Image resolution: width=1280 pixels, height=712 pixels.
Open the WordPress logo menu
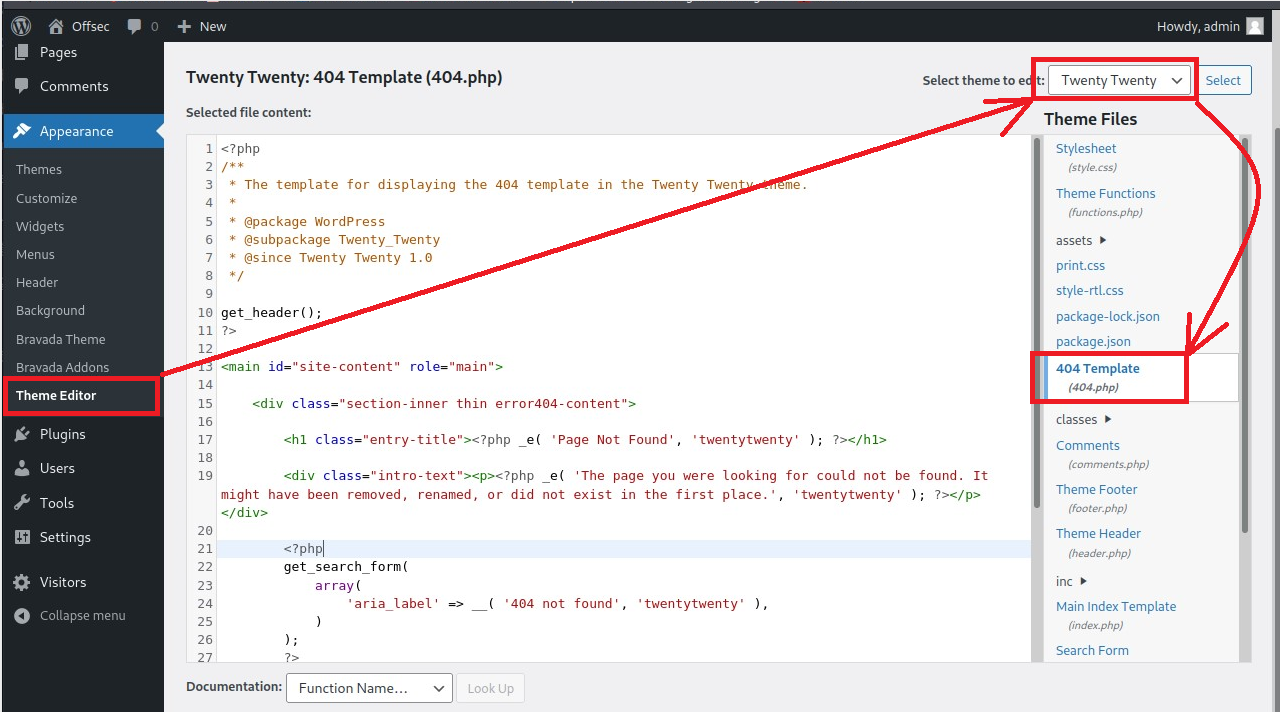click(21, 26)
